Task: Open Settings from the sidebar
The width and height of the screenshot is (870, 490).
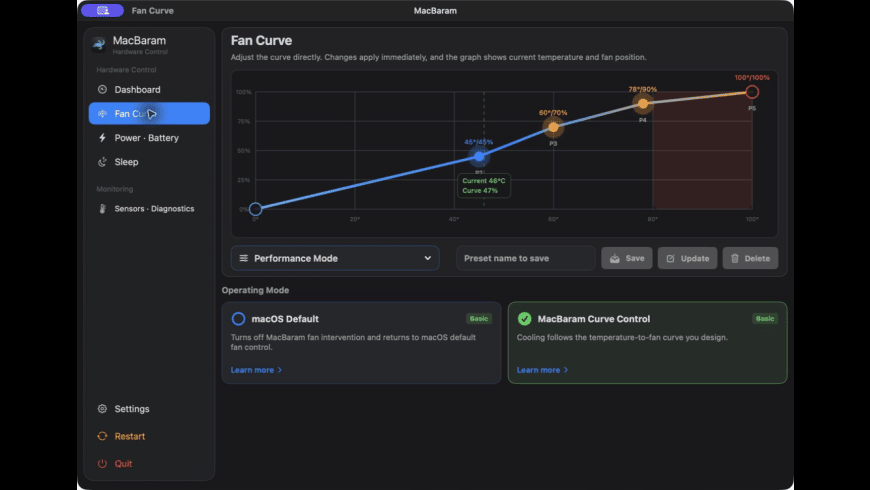Action: (x=149, y=409)
